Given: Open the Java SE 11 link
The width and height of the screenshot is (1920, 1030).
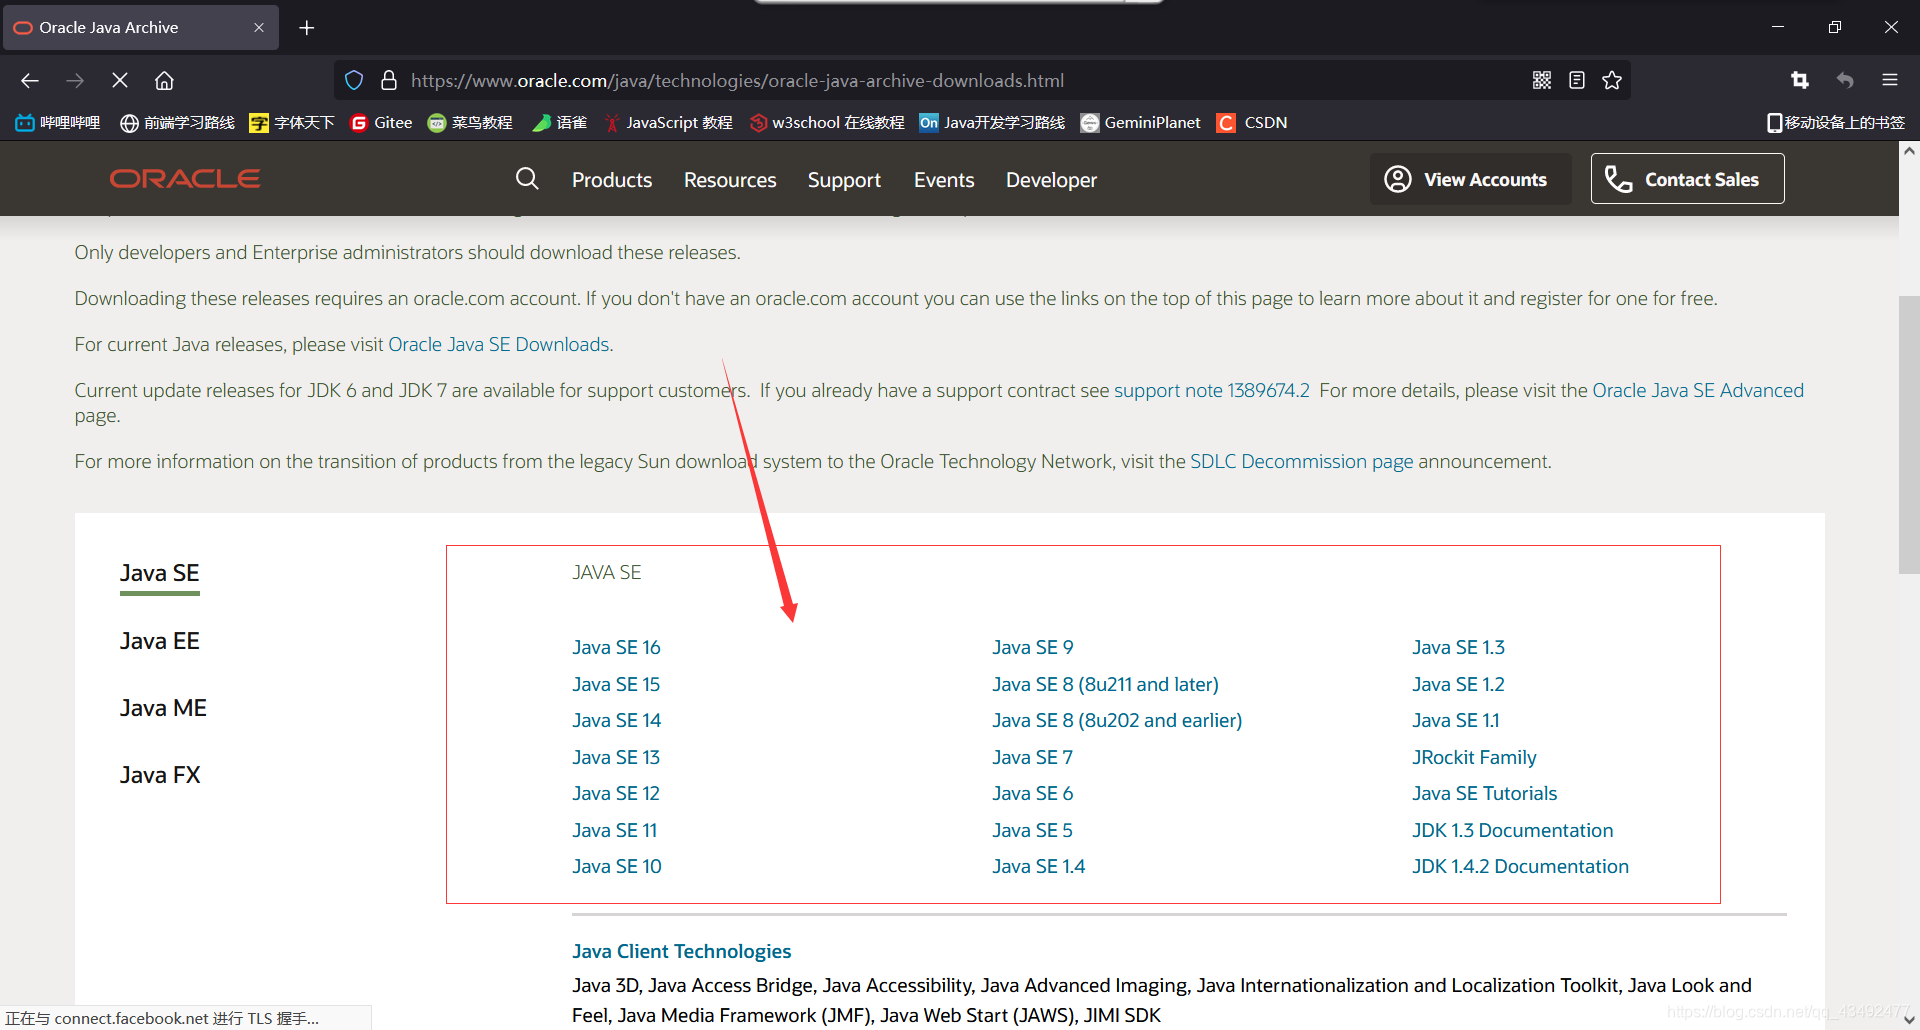Looking at the screenshot, I should pyautogui.click(x=614, y=830).
